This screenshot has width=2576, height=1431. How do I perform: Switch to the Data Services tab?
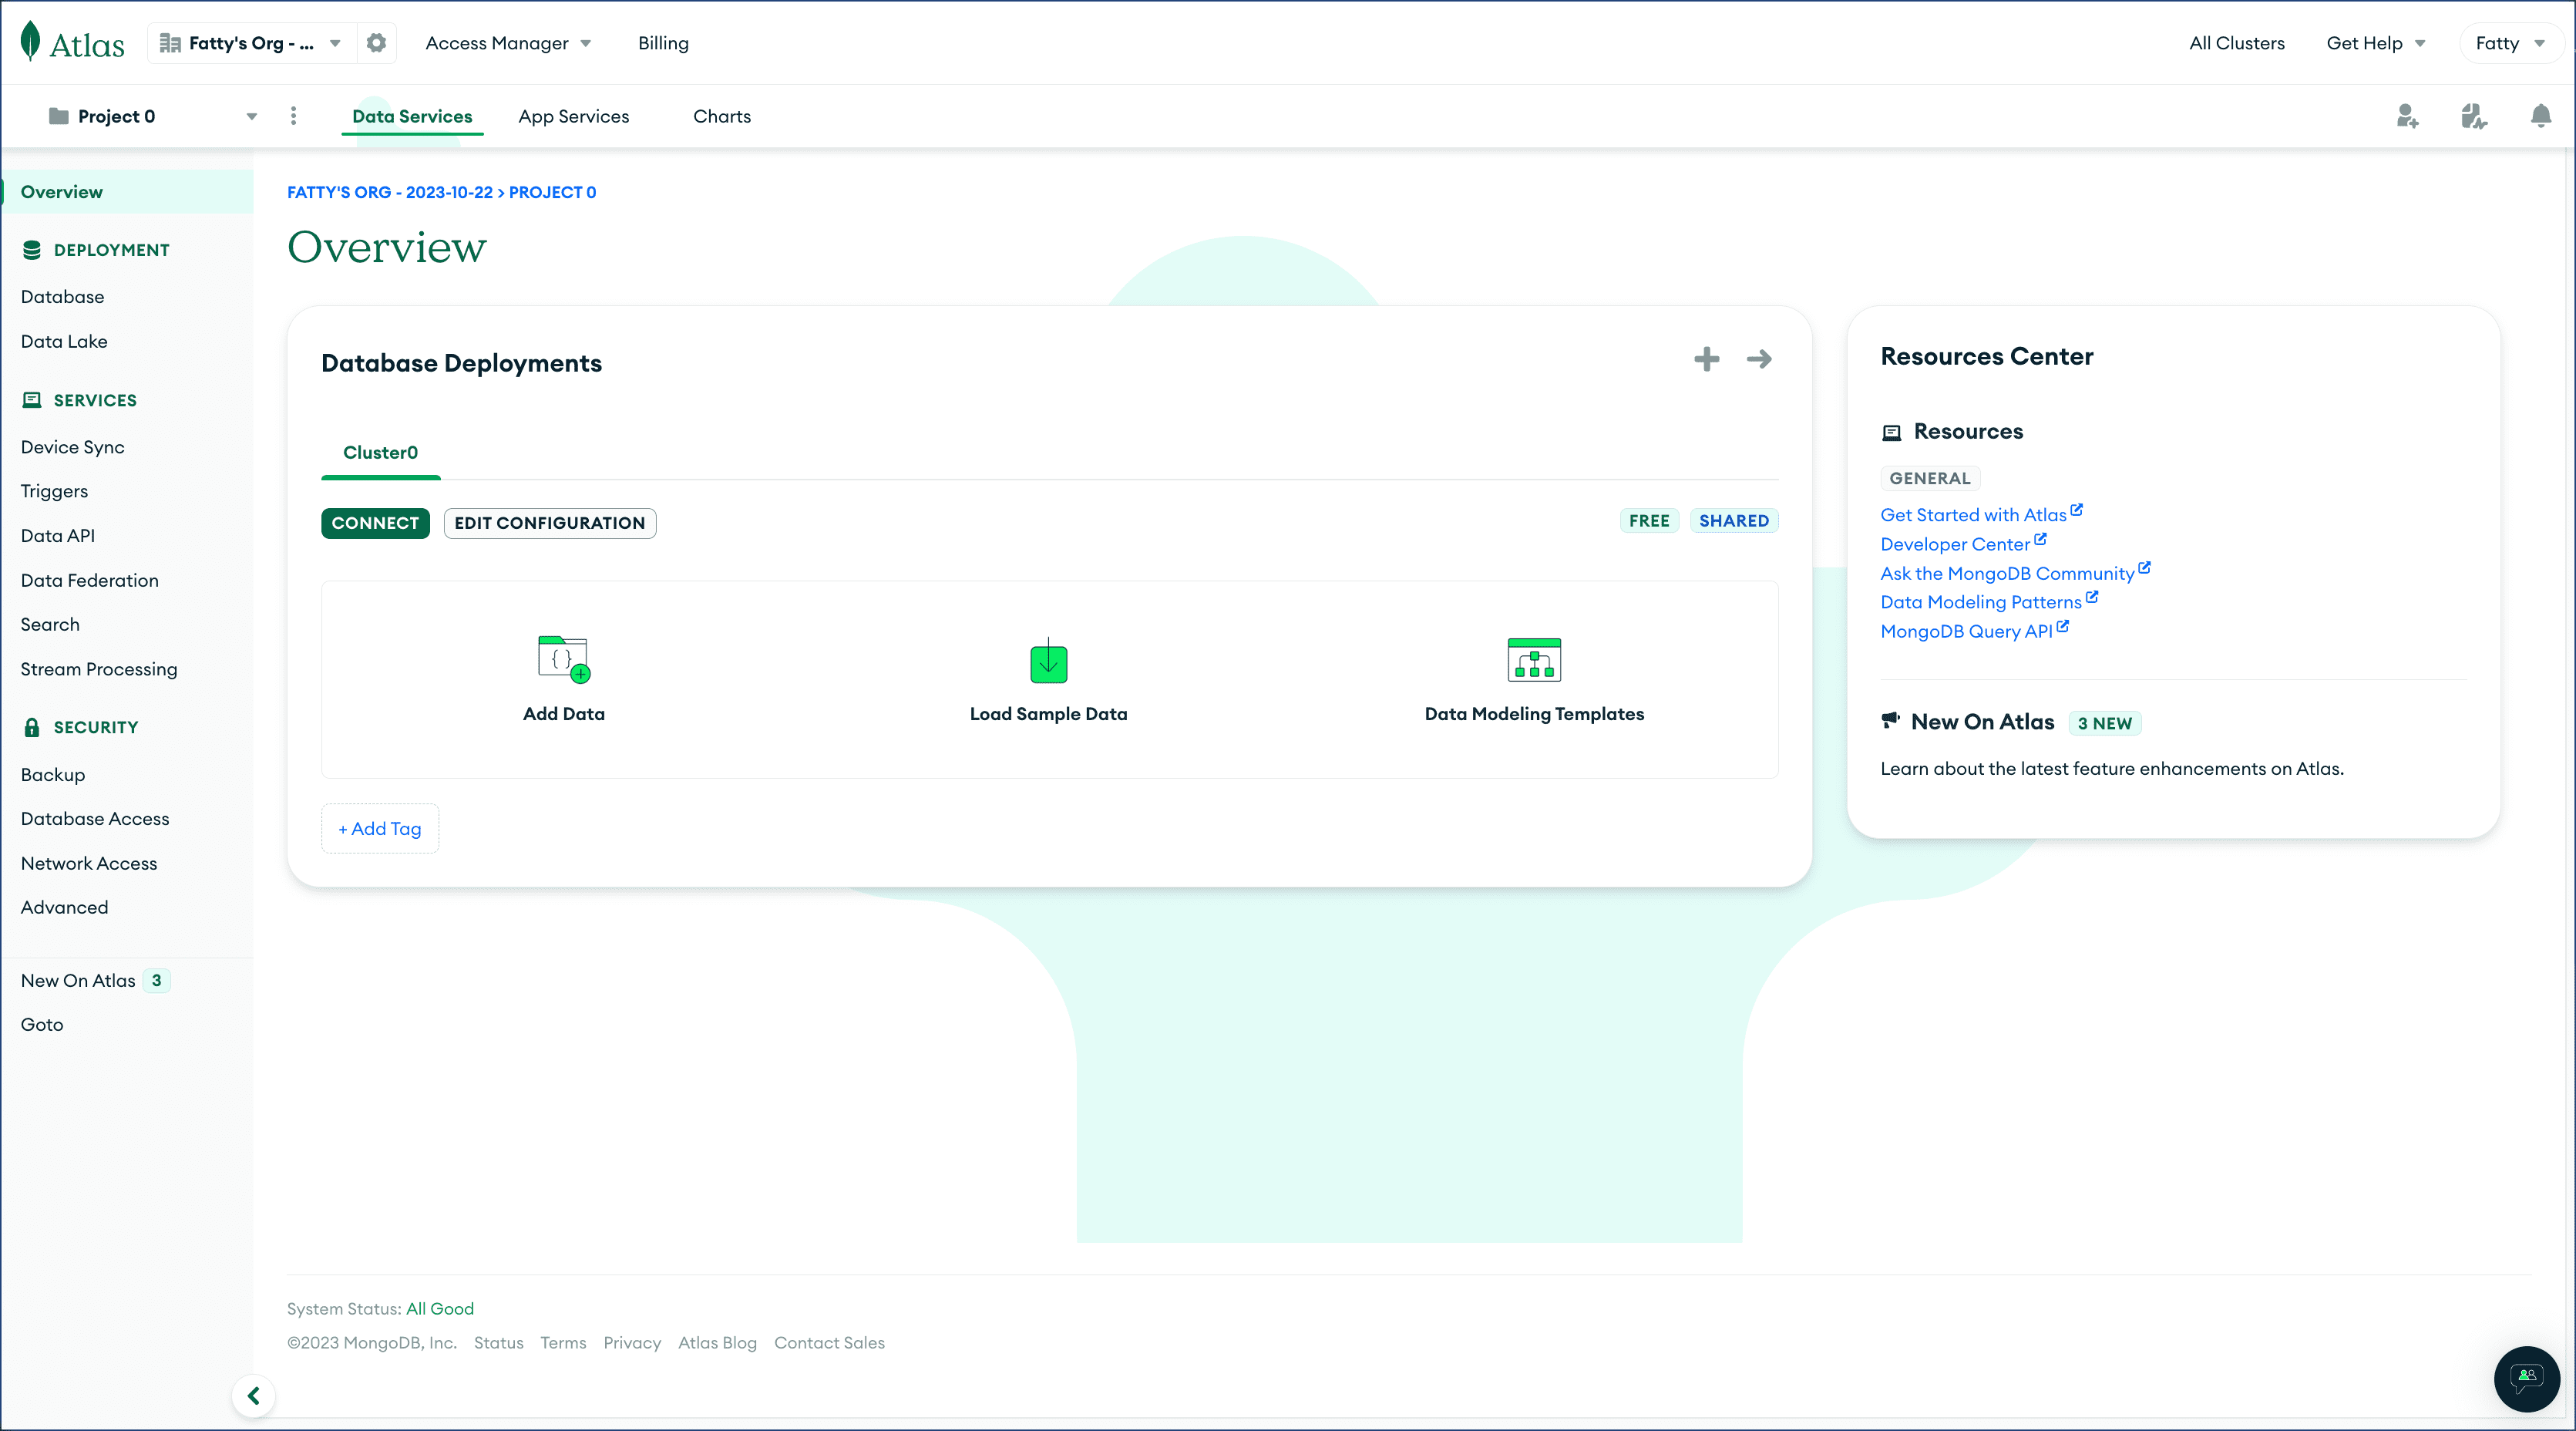pos(412,116)
